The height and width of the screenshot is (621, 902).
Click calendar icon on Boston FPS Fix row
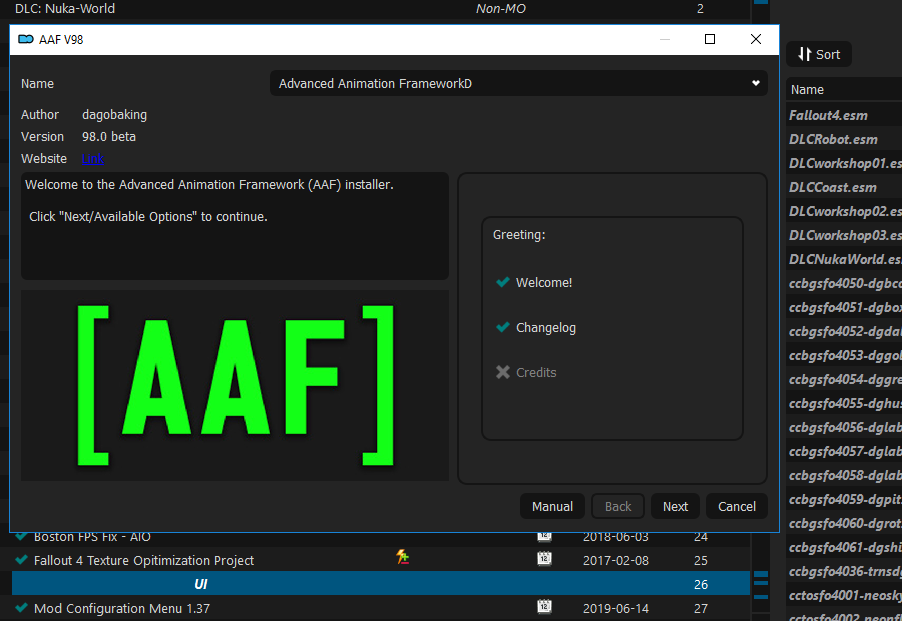click(544, 536)
